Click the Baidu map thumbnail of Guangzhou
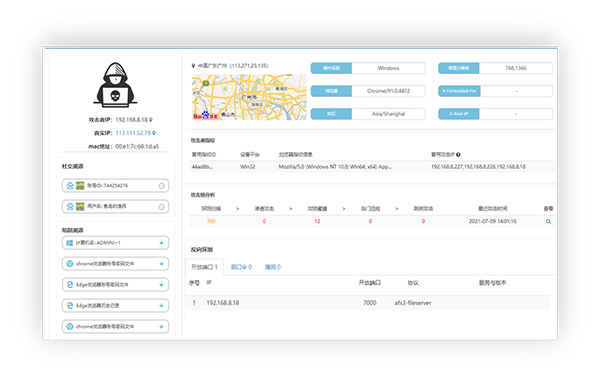Screen dimensions: 600x379 [x=249, y=97]
